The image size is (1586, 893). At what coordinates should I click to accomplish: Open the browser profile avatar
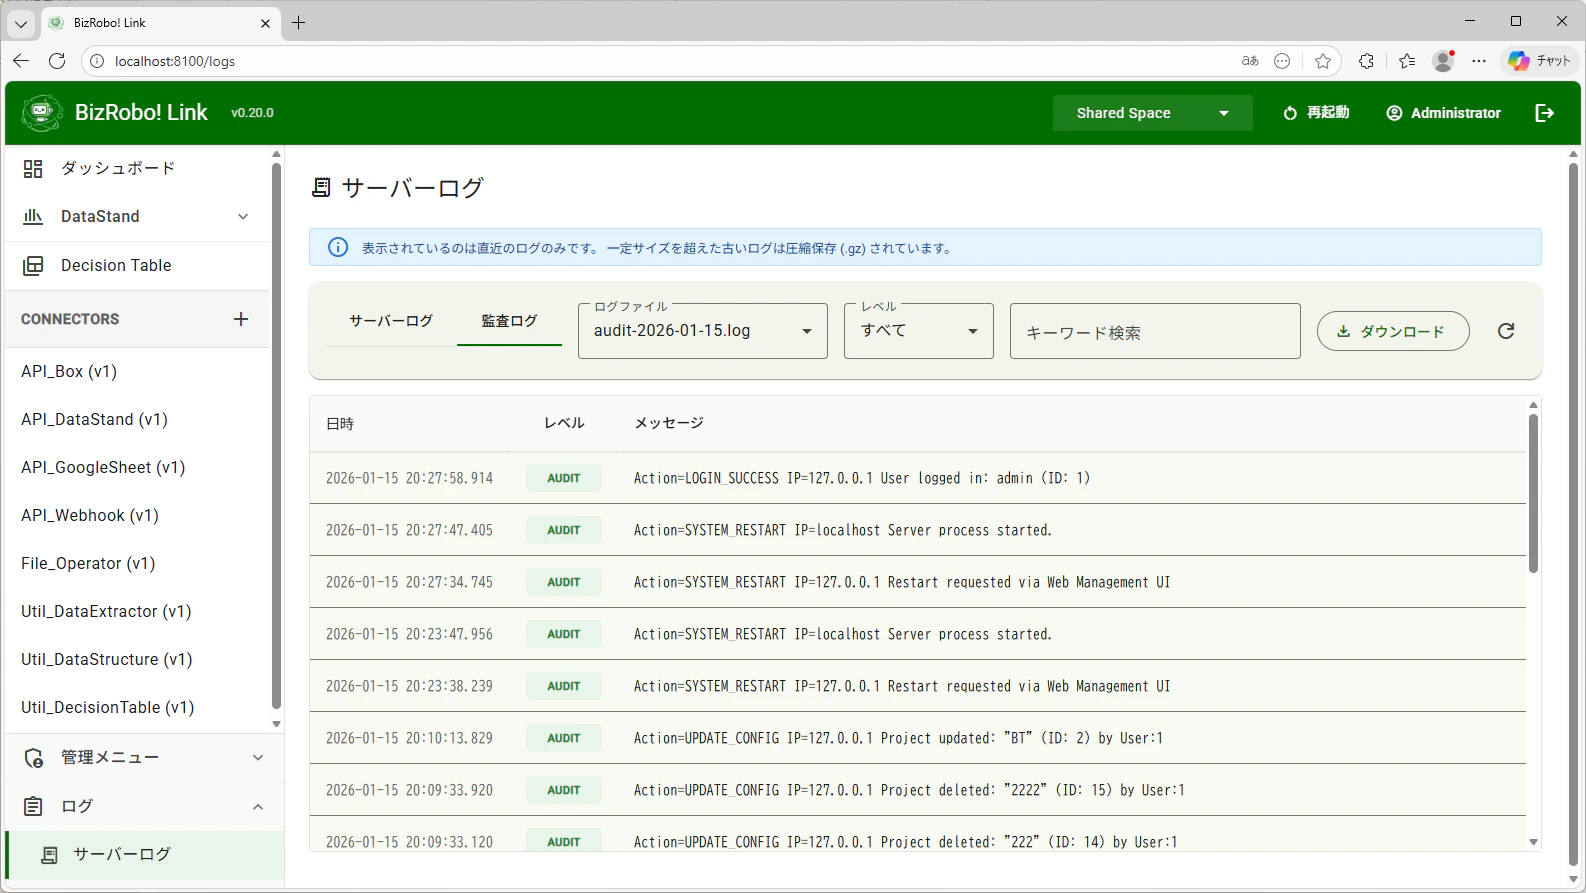point(1443,61)
